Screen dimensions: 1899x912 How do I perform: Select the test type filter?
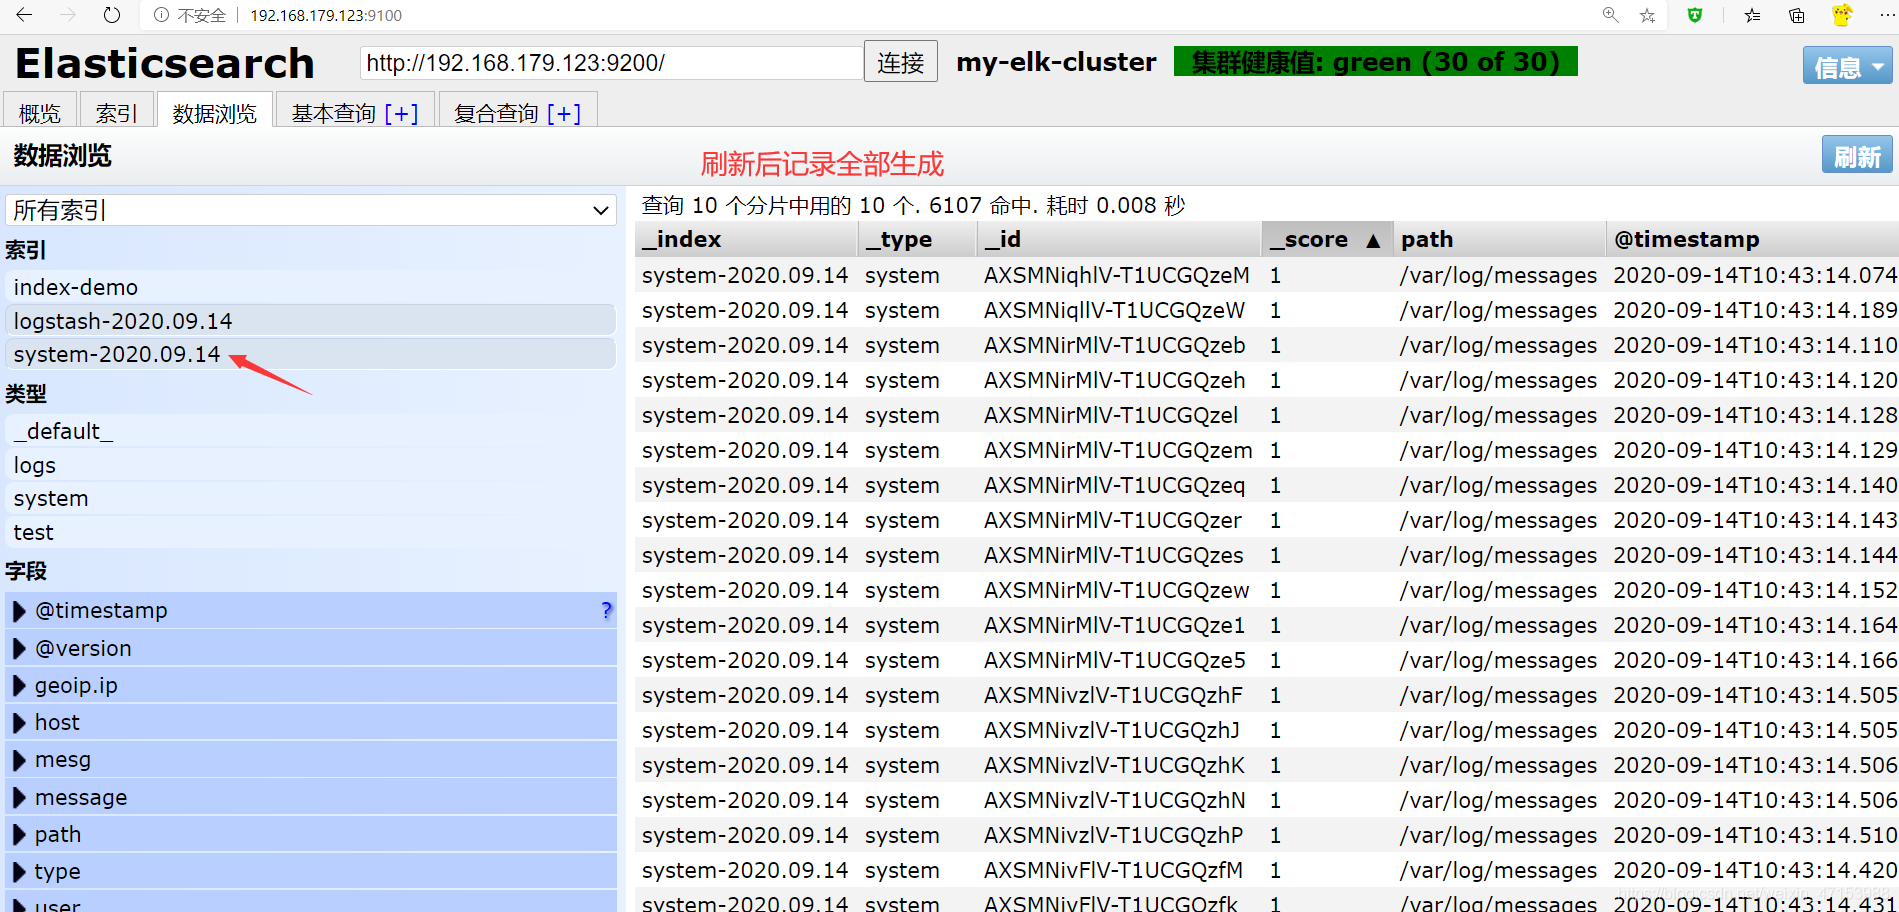tap(311, 532)
